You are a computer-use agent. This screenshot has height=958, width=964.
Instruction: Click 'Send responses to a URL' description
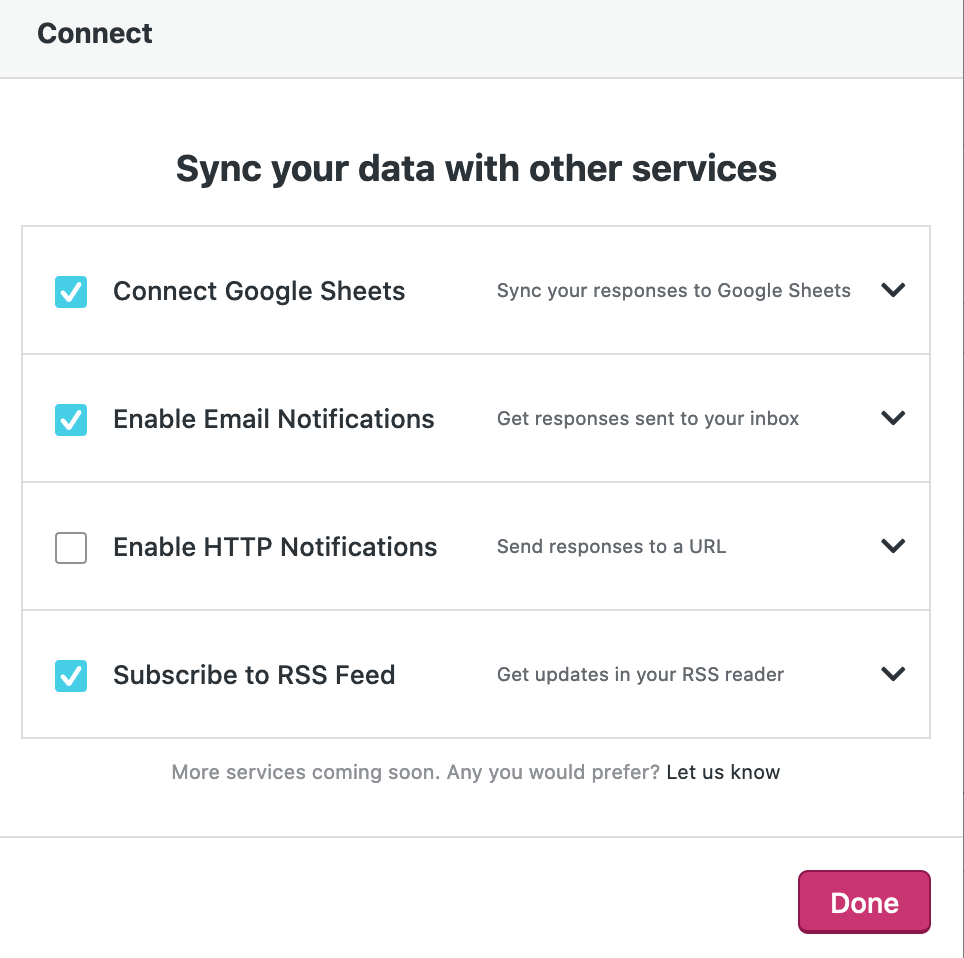pyautogui.click(x=611, y=547)
